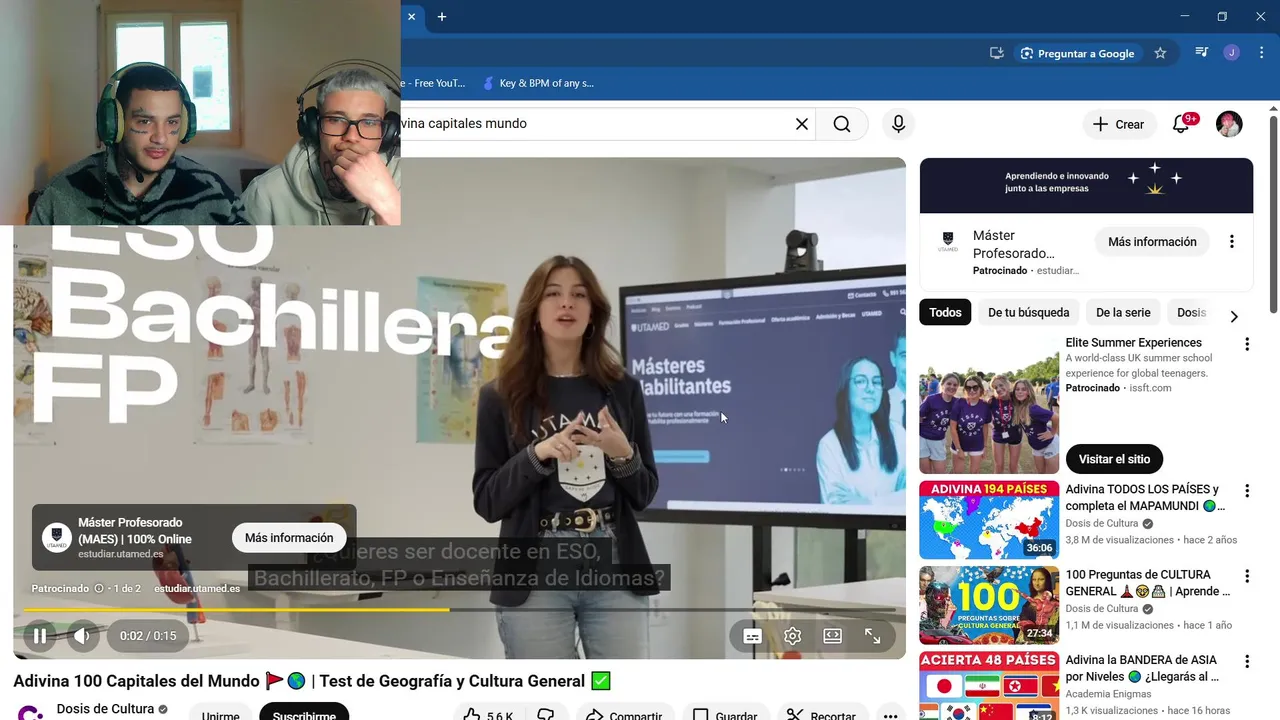1280x720 pixels.
Task: Pause the video playback
Action: [40, 636]
